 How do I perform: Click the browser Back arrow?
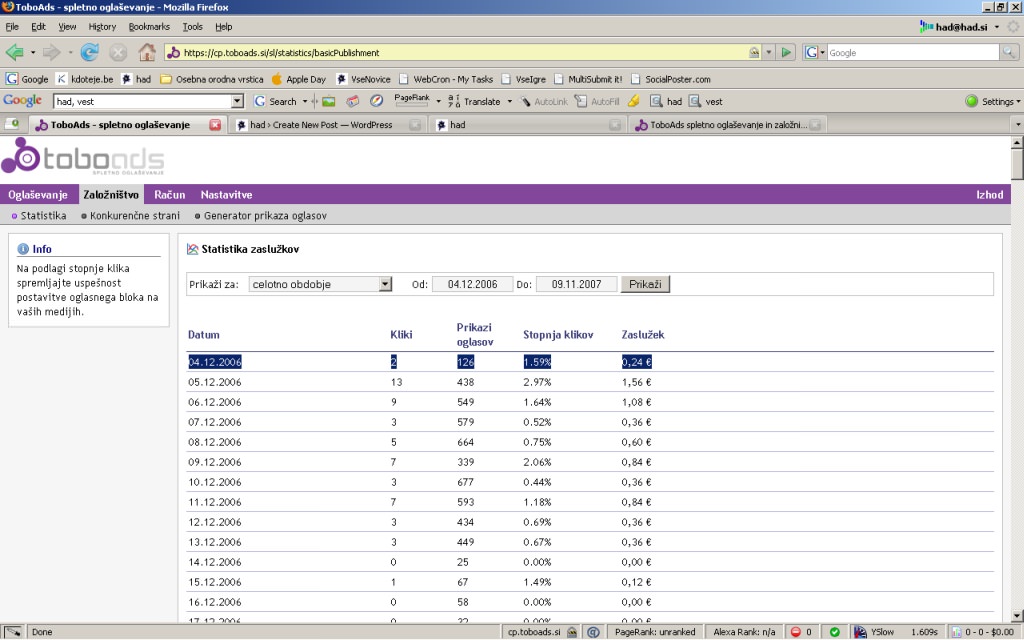pos(15,52)
